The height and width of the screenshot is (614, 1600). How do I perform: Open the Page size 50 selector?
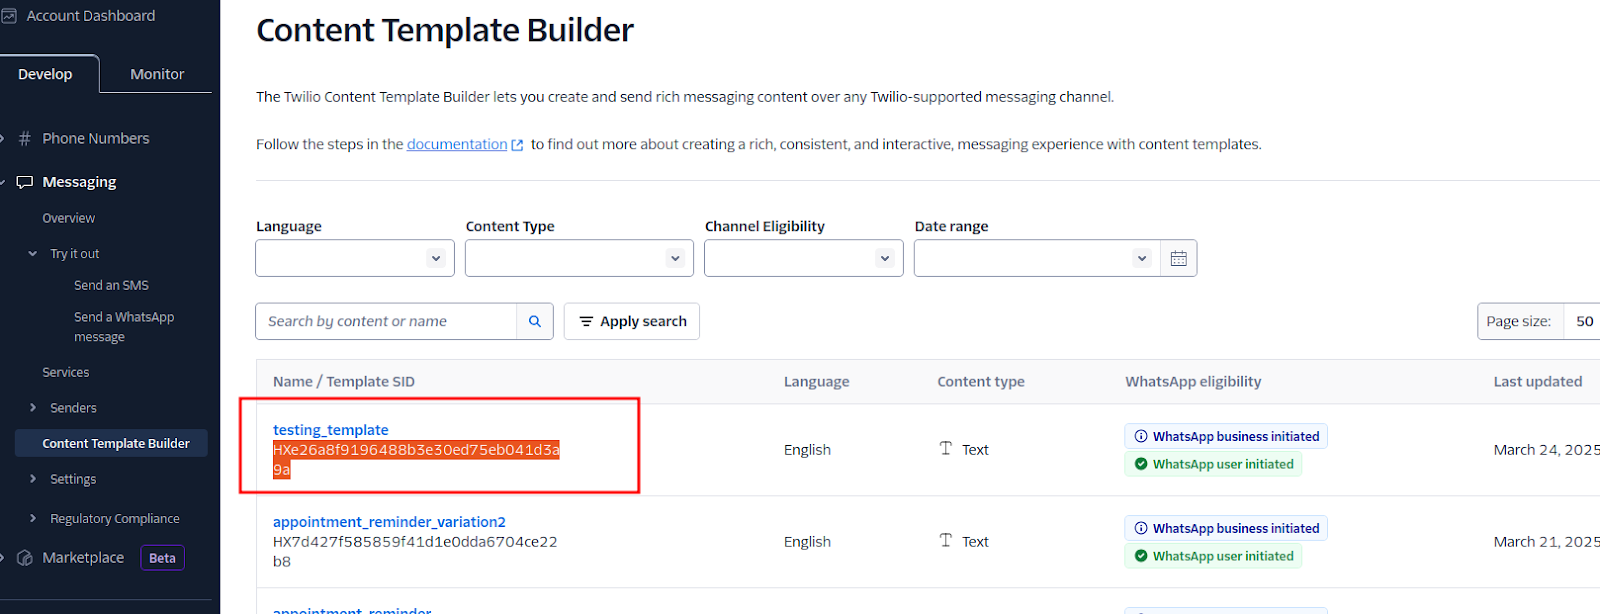point(1583,321)
